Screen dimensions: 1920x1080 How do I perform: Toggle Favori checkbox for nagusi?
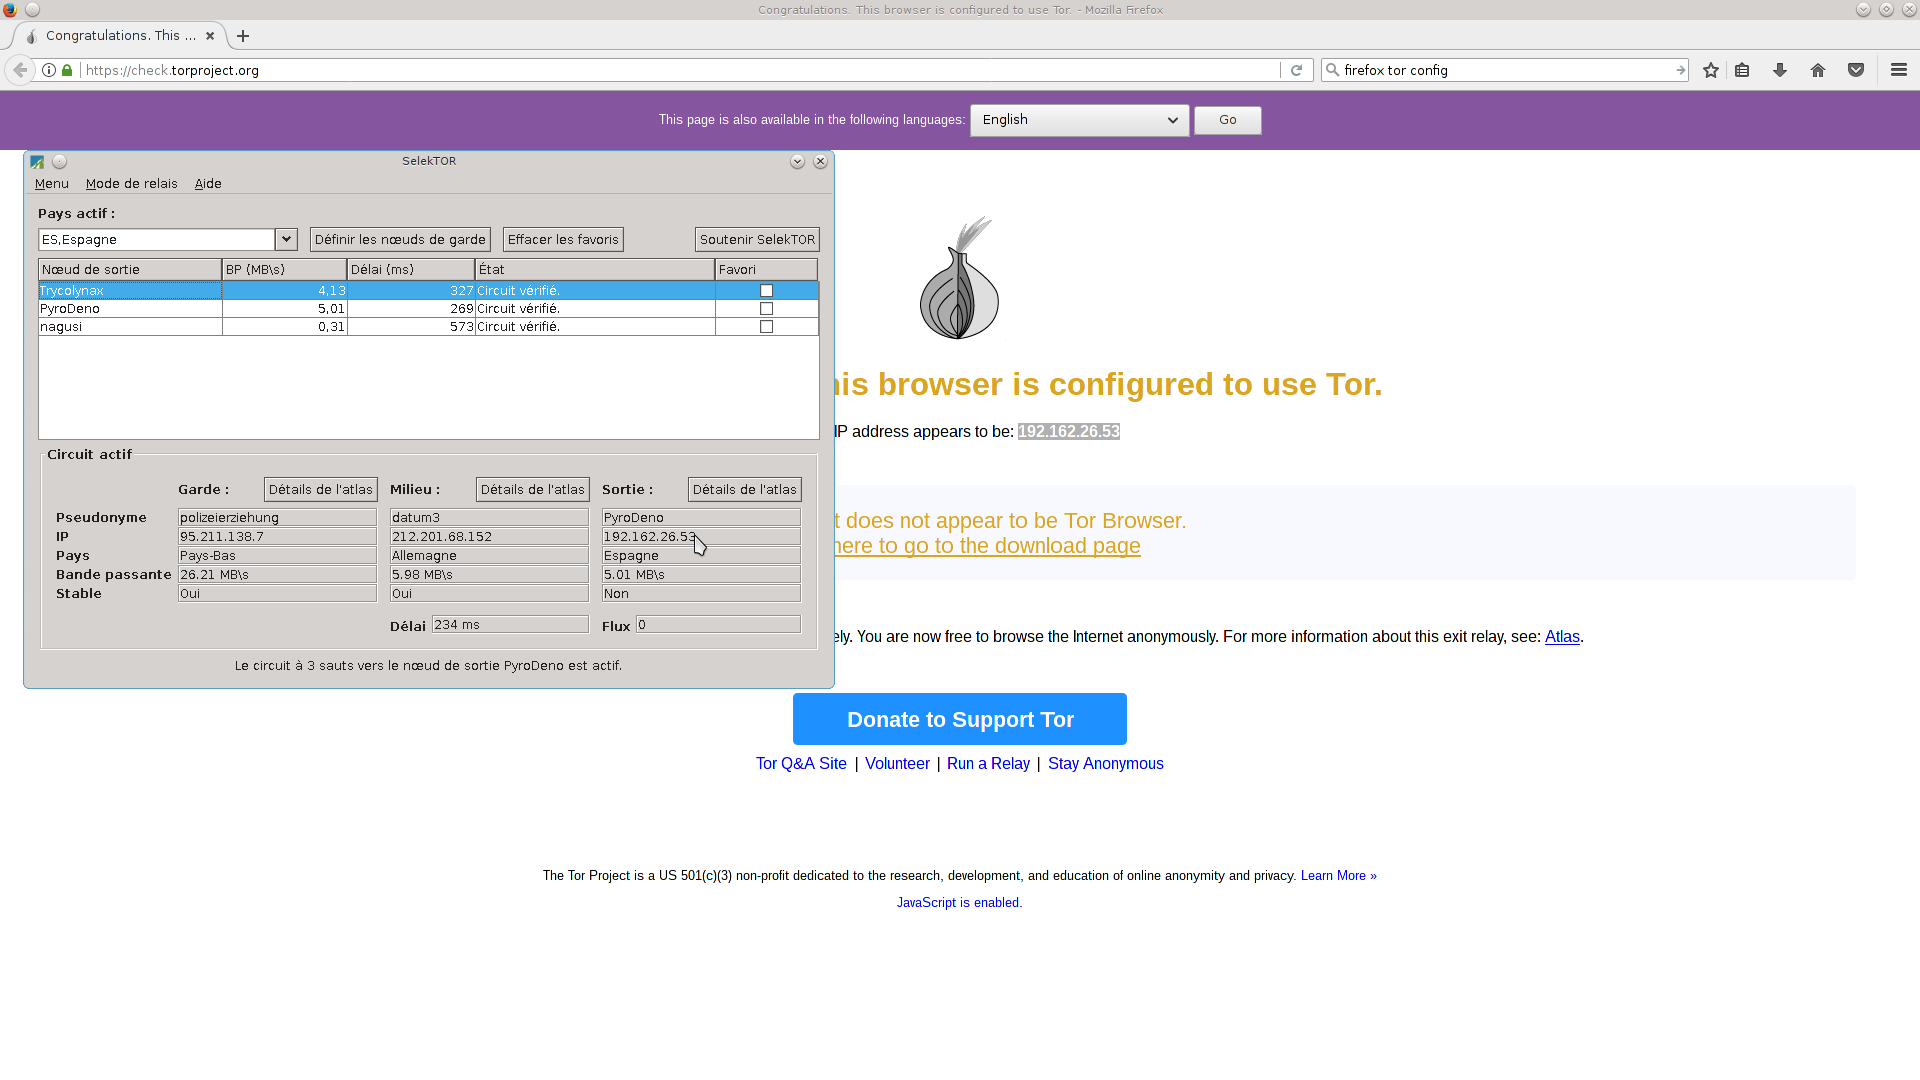pyautogui.click(x=767, y=327)
